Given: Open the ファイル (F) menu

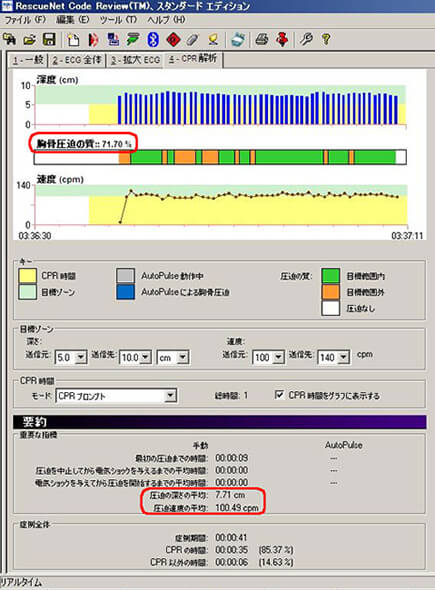Looking at the screenshot, I should pyautogui.click(x=25, y=20).
